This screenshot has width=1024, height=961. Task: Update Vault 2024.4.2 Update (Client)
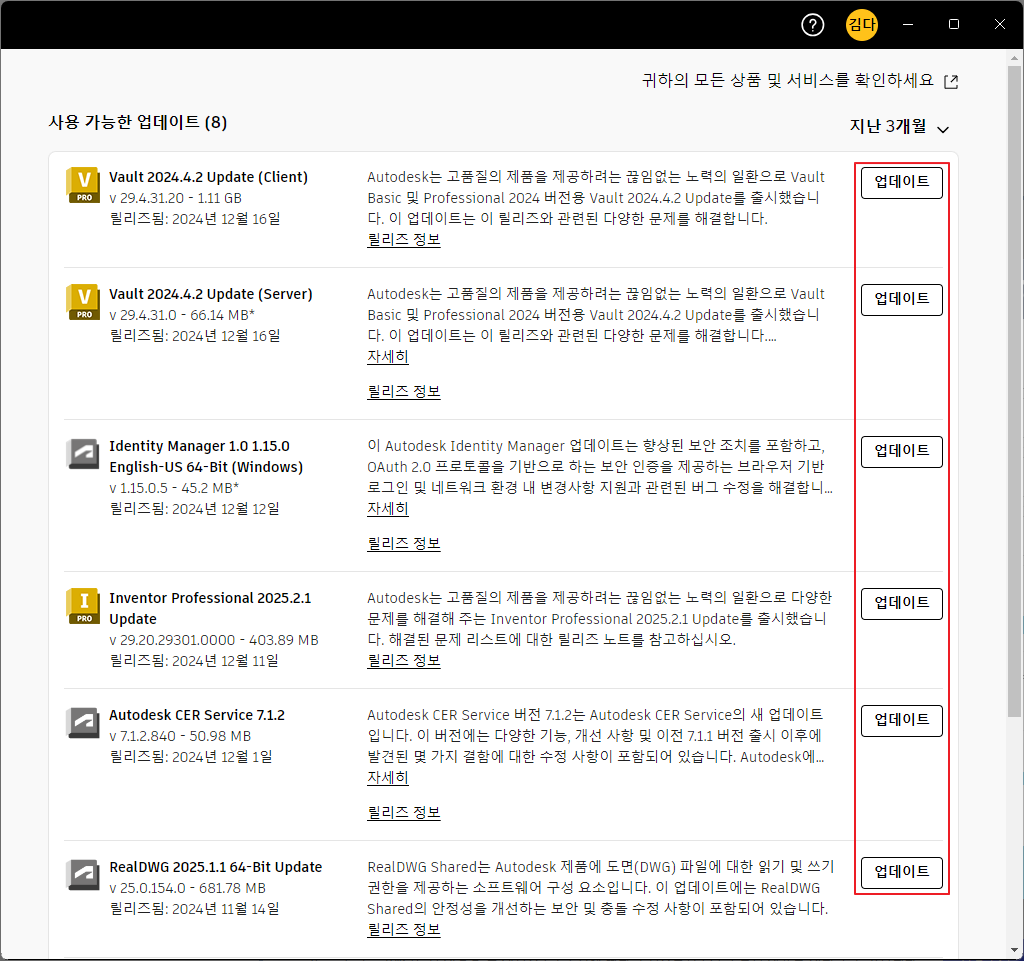(901, 183)
